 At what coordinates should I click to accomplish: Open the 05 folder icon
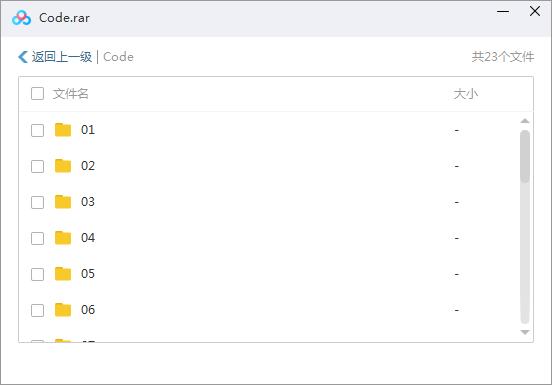click(x=63, y=274)
